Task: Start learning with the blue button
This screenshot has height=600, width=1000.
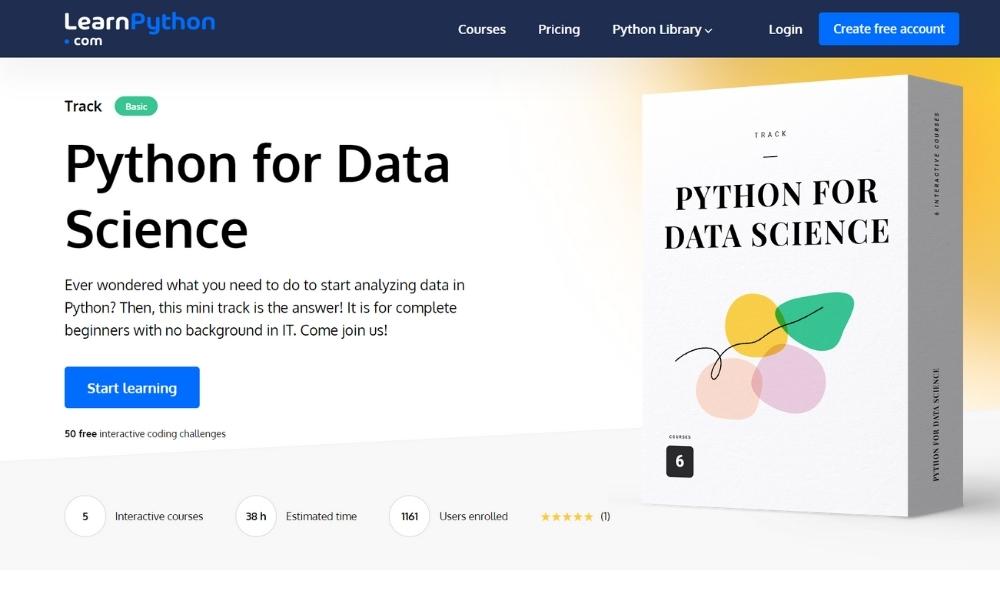Action: [132, 388]
